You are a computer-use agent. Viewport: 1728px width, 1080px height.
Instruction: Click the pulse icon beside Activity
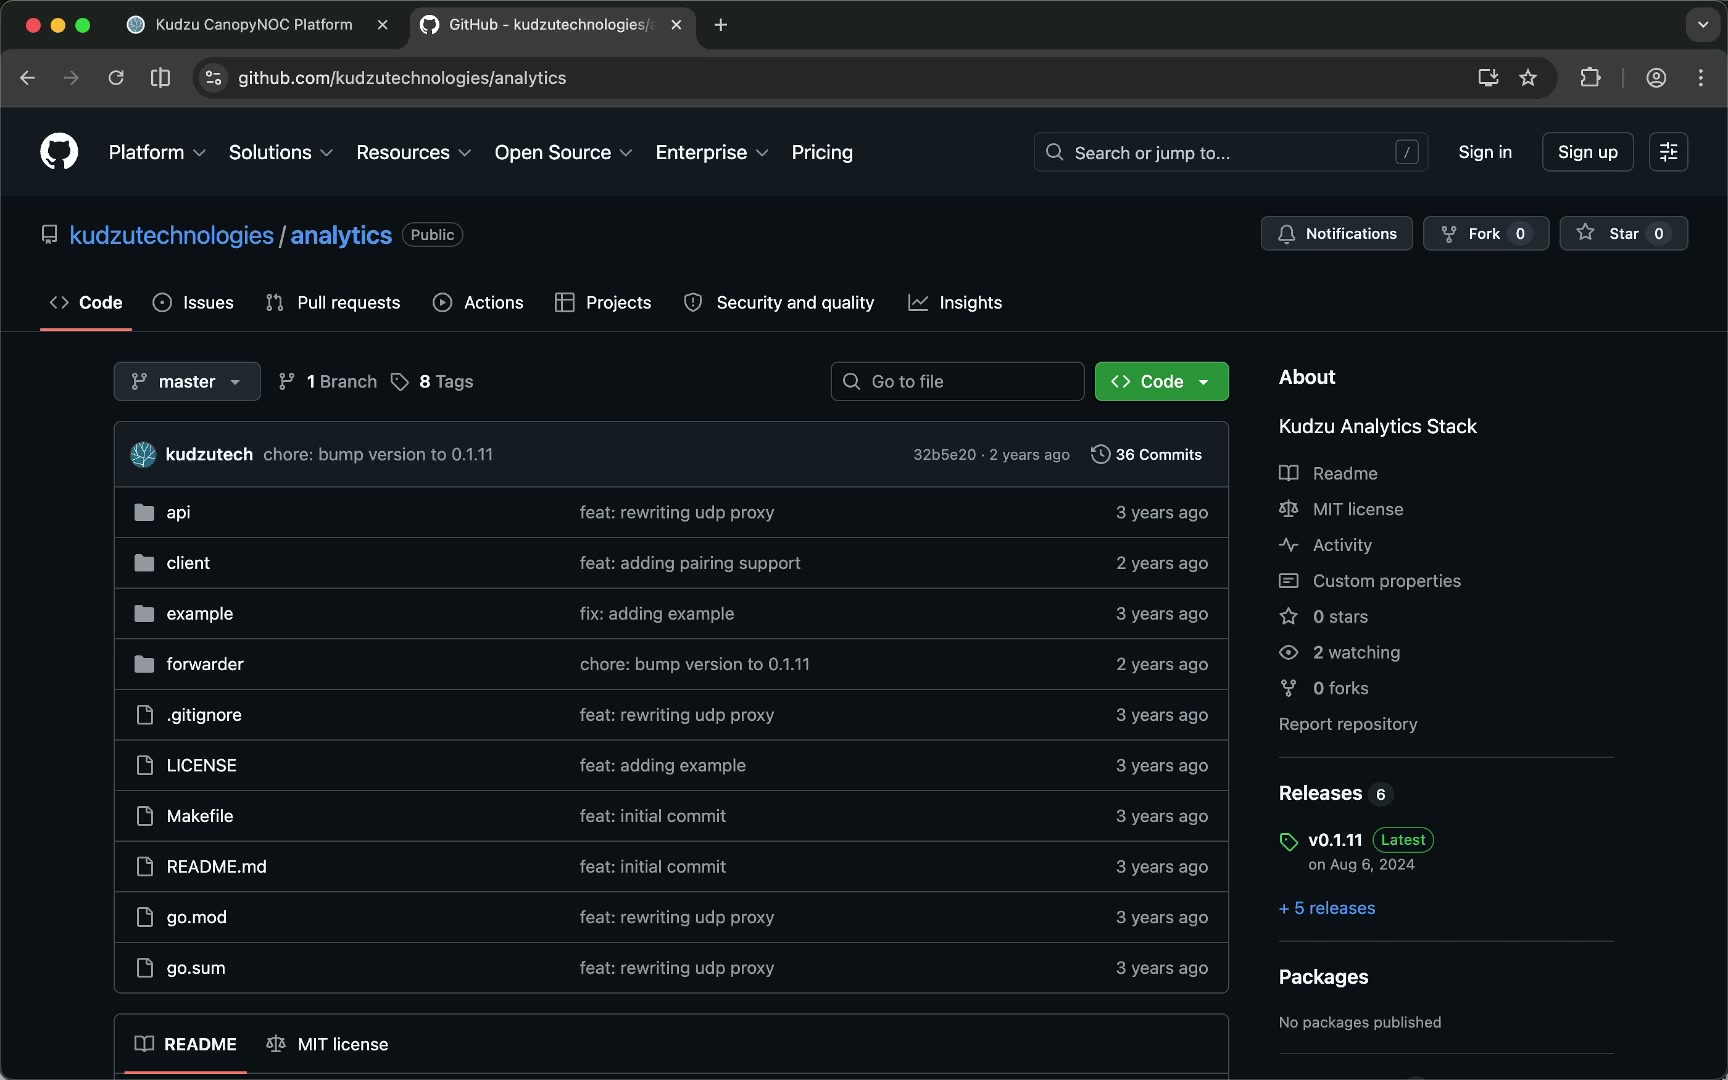pos(1289,545)
